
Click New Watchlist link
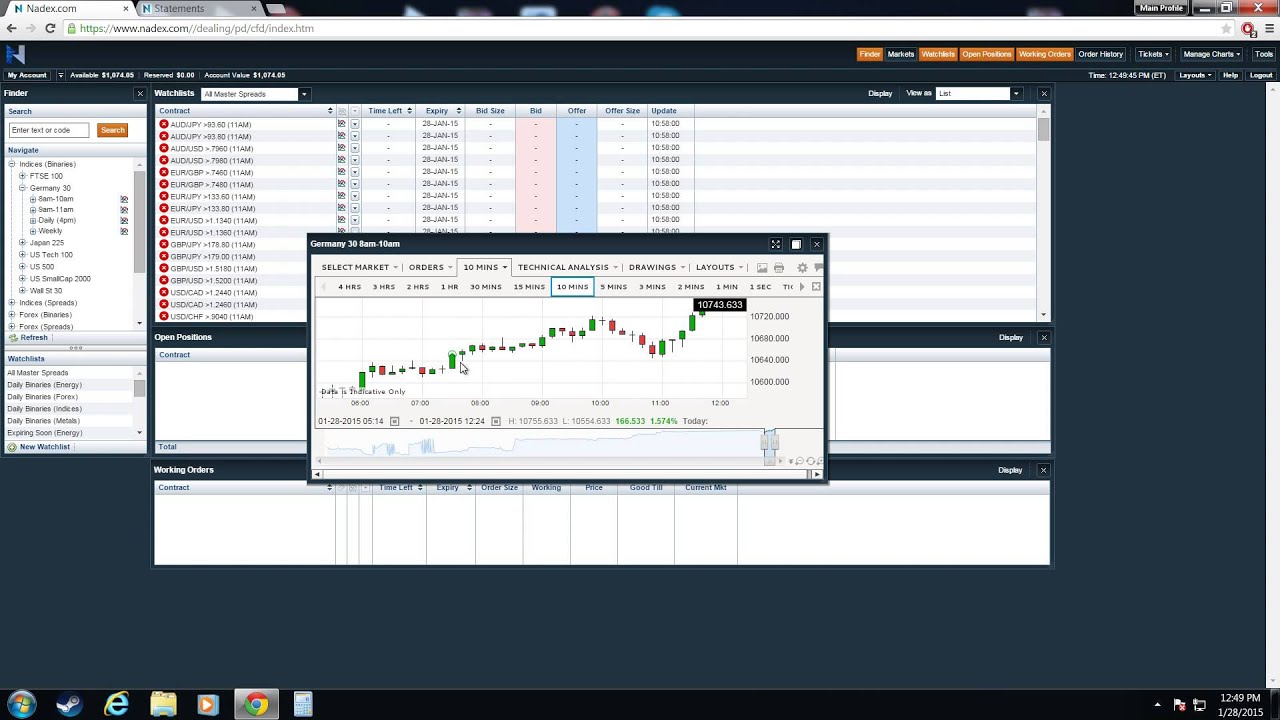coord(39,447)
